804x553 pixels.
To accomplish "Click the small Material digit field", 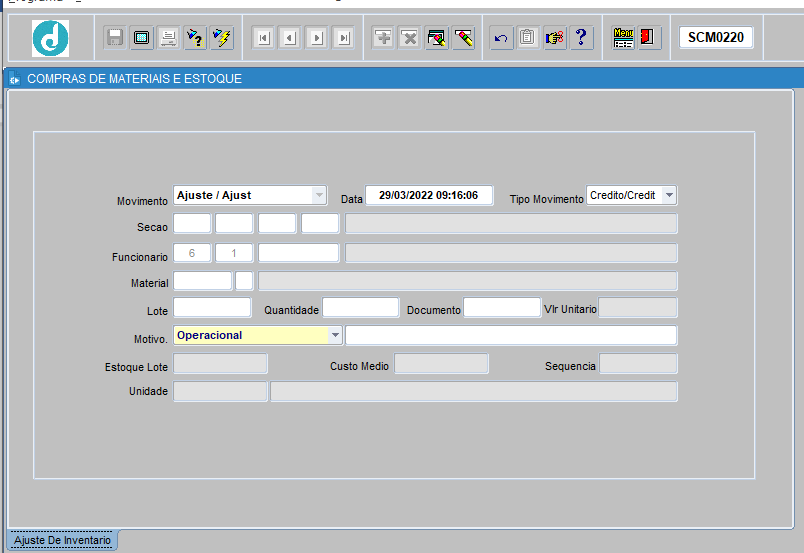I will pos(244,281).
